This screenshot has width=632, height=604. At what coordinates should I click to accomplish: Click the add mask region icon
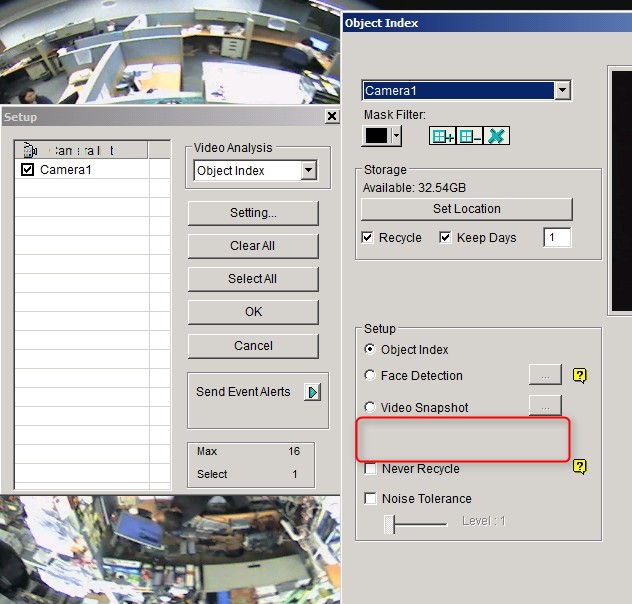click(x=442, y=136)
